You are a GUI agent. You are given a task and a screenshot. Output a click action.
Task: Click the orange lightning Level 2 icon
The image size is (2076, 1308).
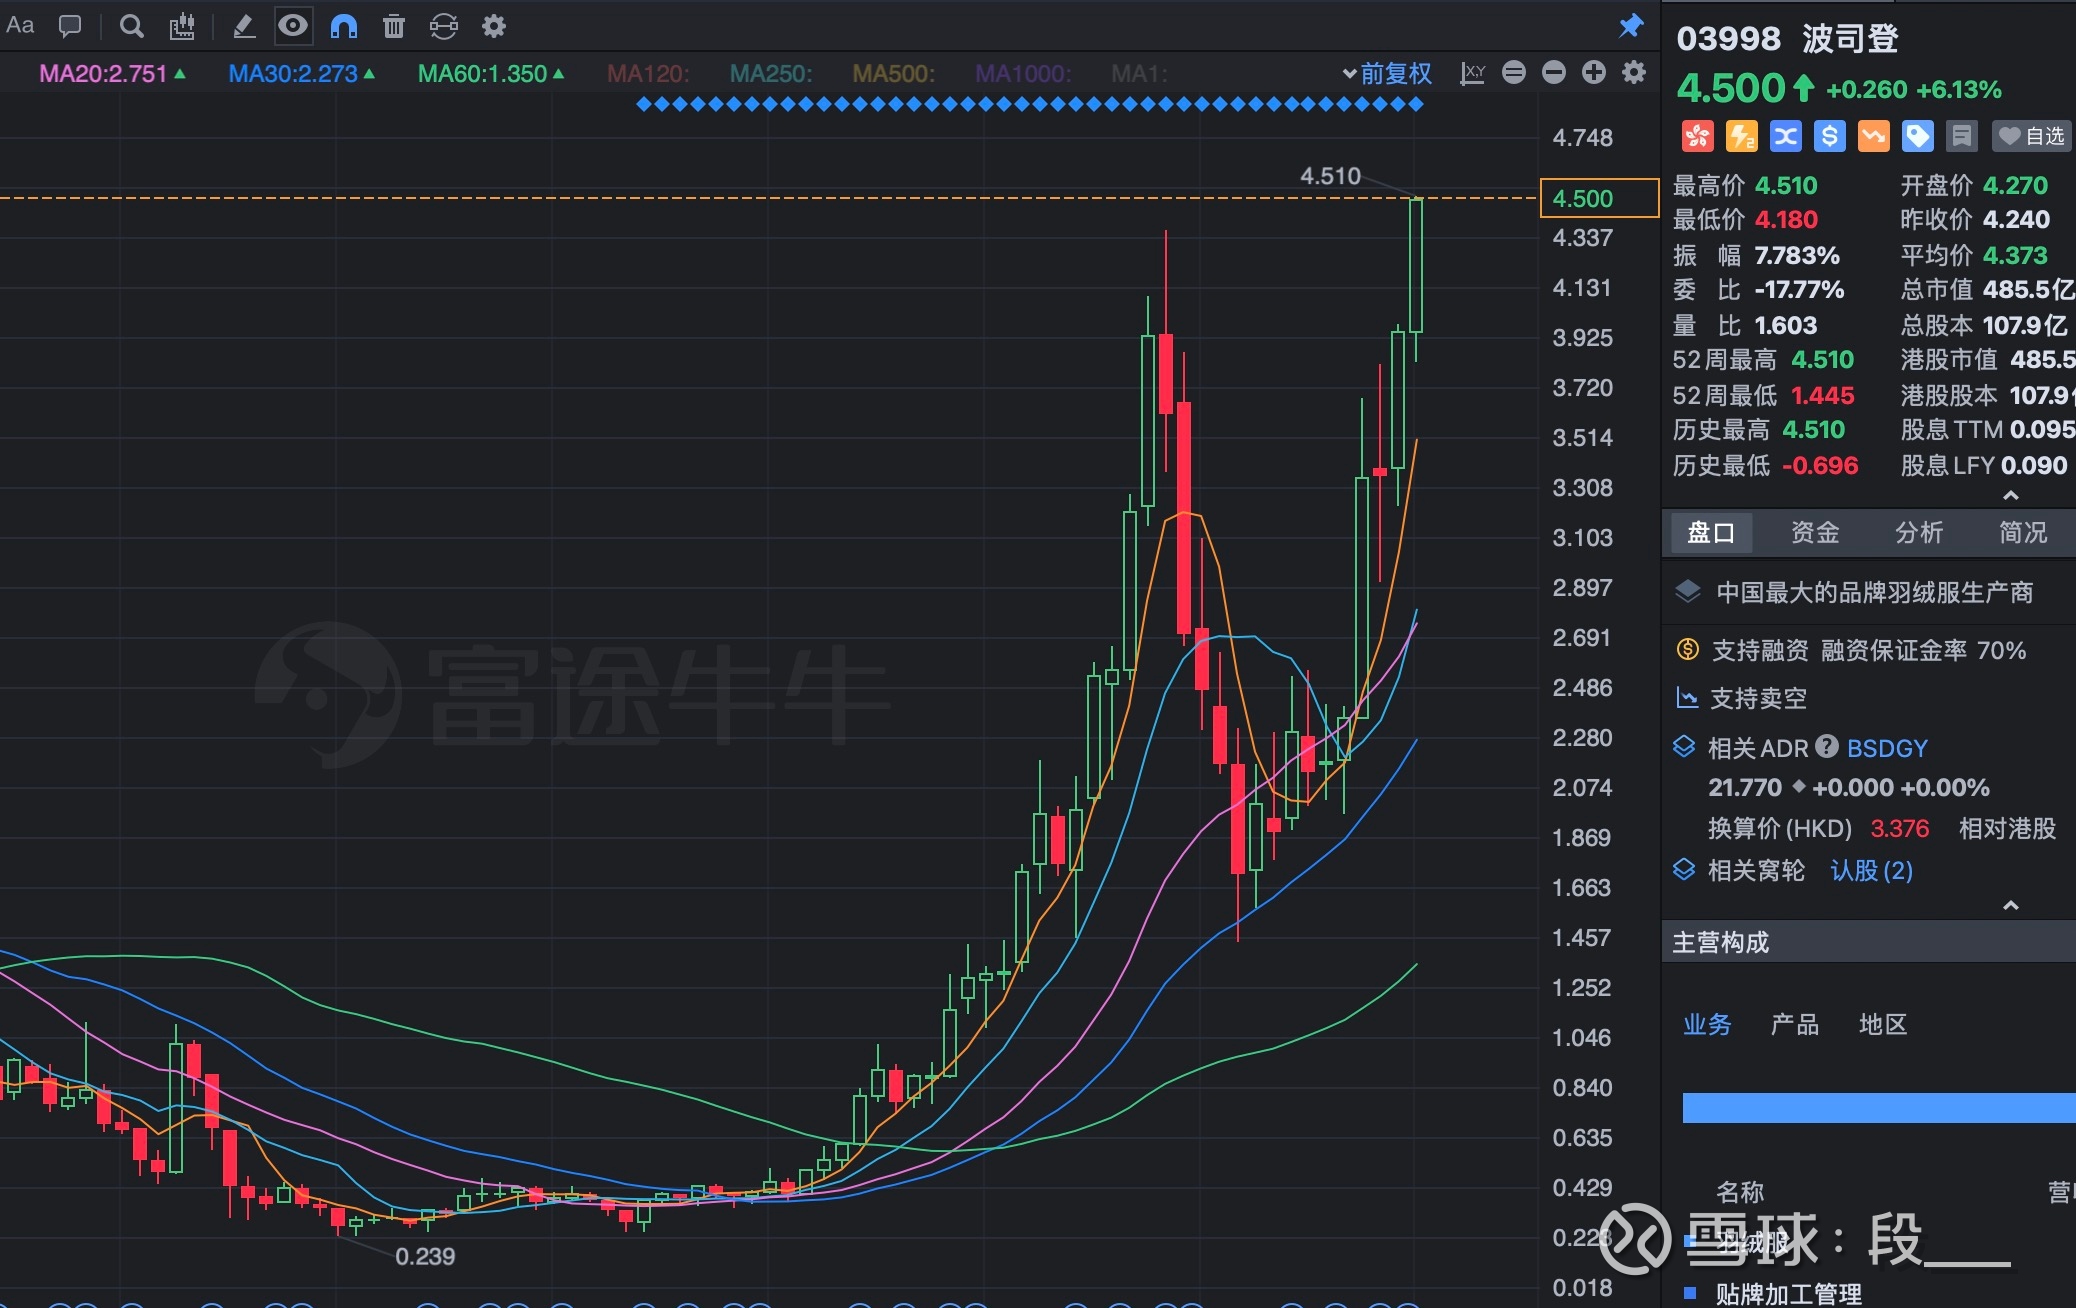coord(1741,136)
